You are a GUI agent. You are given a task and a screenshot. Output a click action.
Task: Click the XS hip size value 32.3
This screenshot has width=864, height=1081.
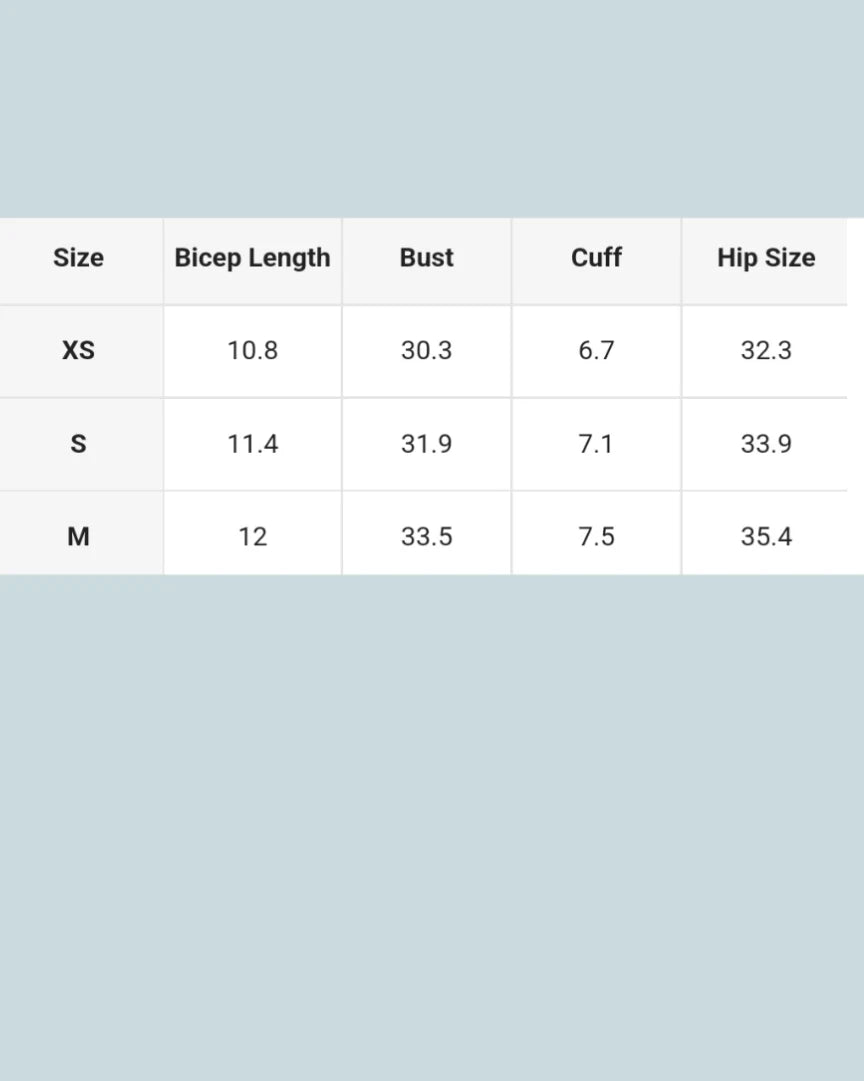coord(766,350)
